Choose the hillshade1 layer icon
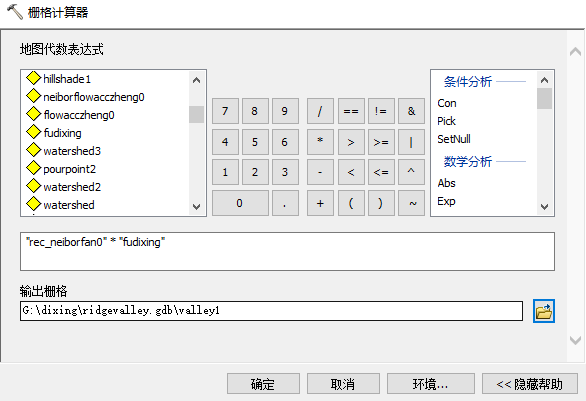This screenshot has height=401, width=586. (x=33, y=78)
